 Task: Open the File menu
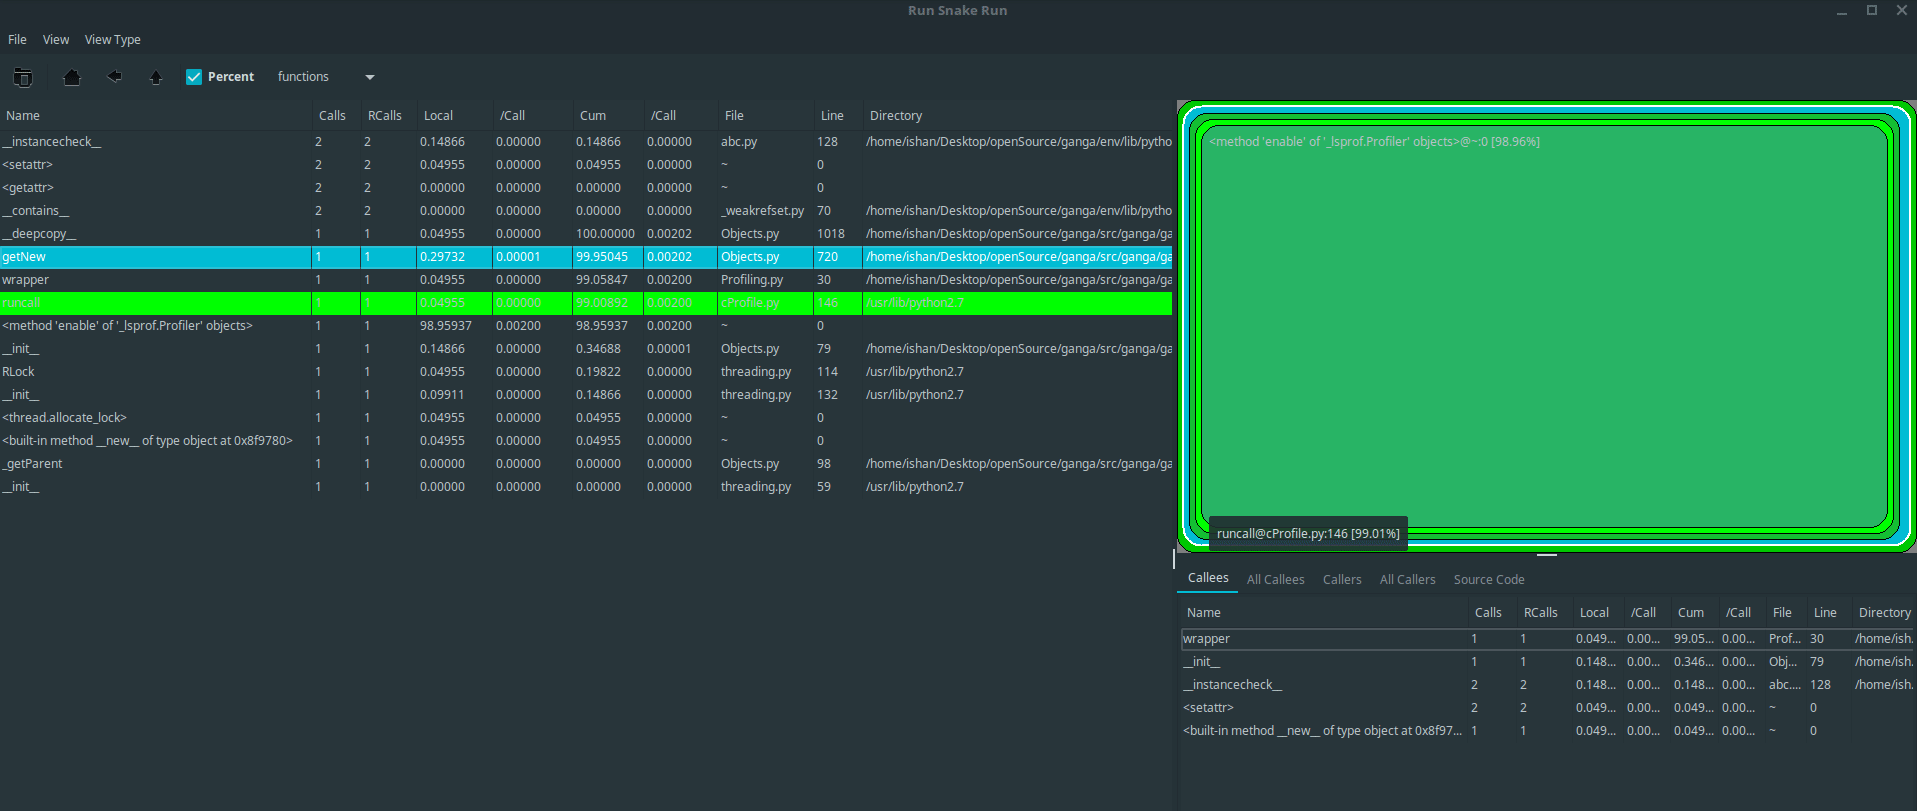(17, 40)
